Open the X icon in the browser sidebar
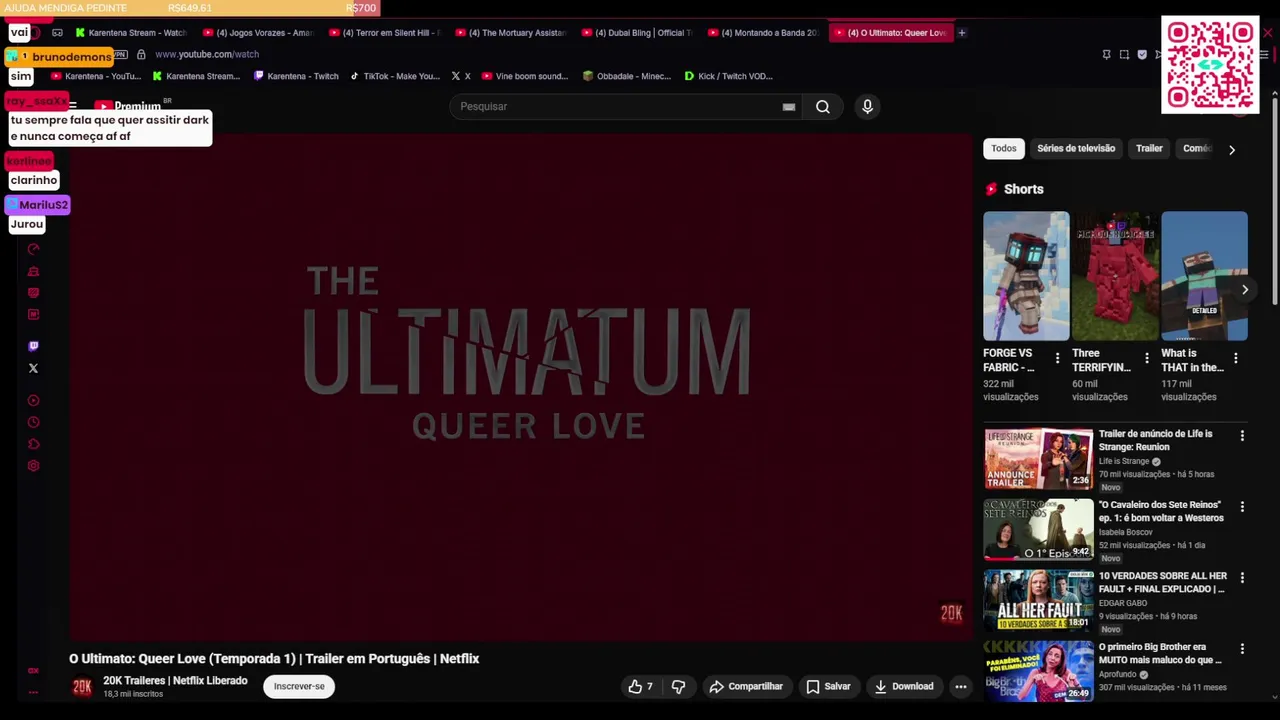This screenshot has height=720, width=1280. pyautogui.click(x=33, y=368)
